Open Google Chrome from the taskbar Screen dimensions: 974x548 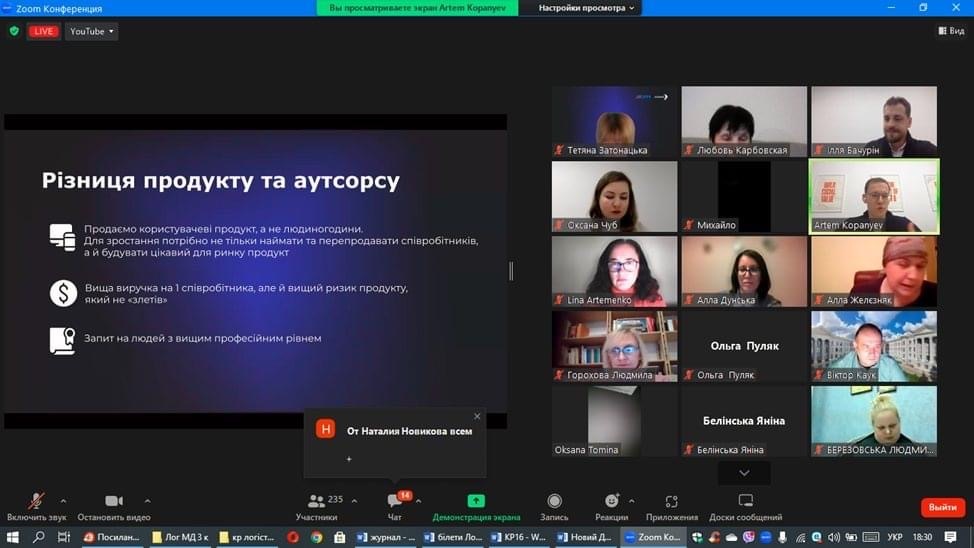tap(317, 537)
